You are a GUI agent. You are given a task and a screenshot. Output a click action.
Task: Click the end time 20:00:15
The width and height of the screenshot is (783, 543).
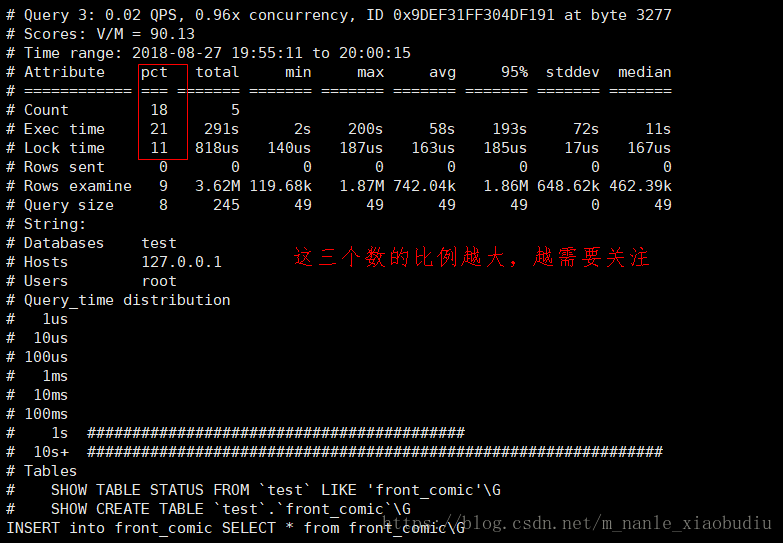coord(375,53)
